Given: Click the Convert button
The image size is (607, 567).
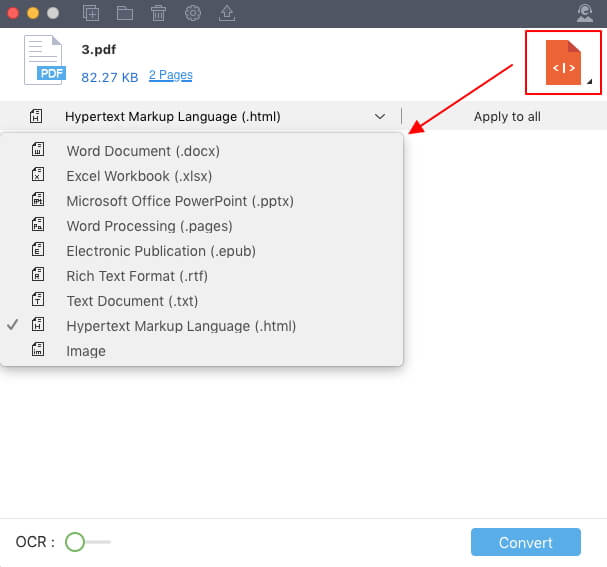Looking at the screenshot, I should (526, 542).
